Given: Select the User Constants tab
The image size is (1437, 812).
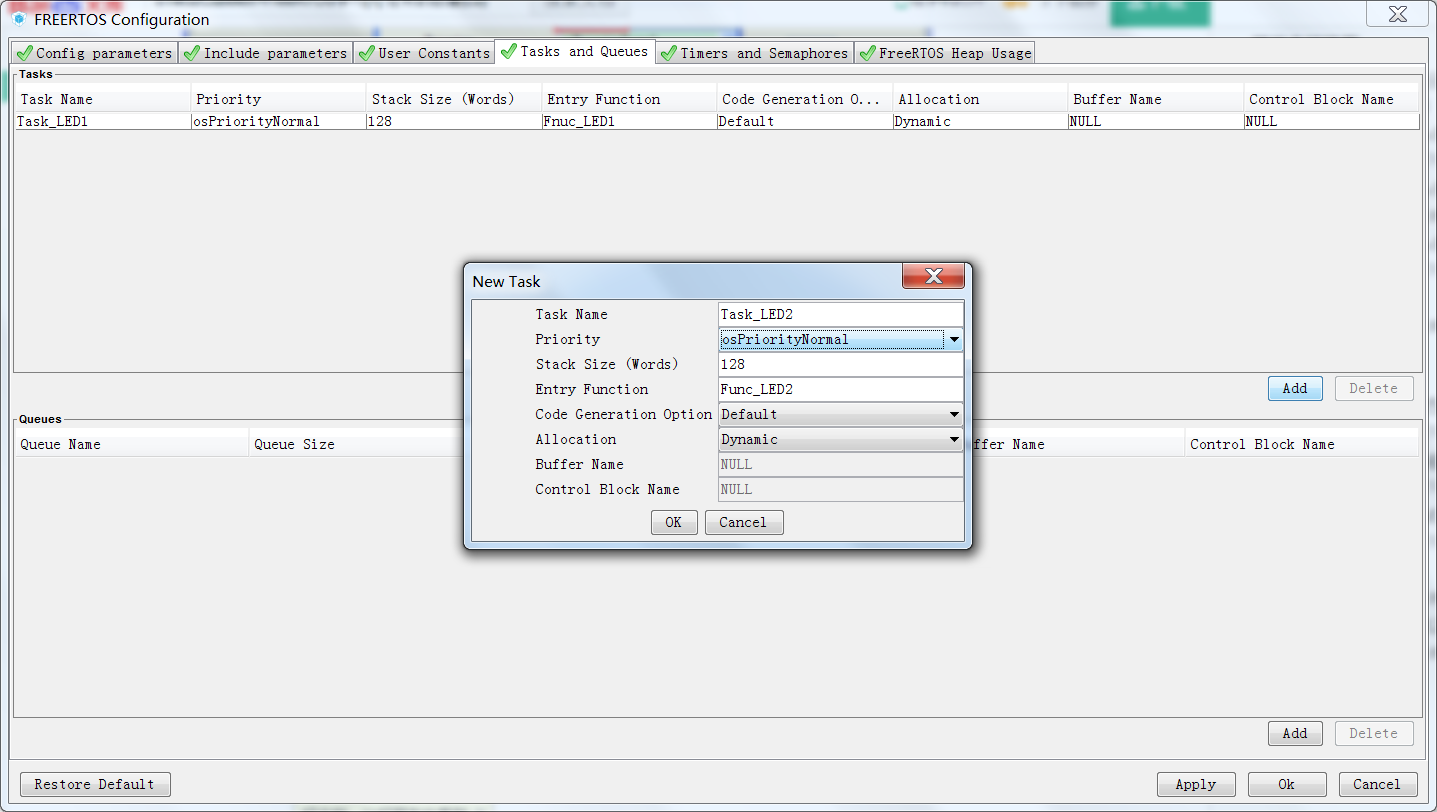Looking at the screenshot, I should click(424, 53).
